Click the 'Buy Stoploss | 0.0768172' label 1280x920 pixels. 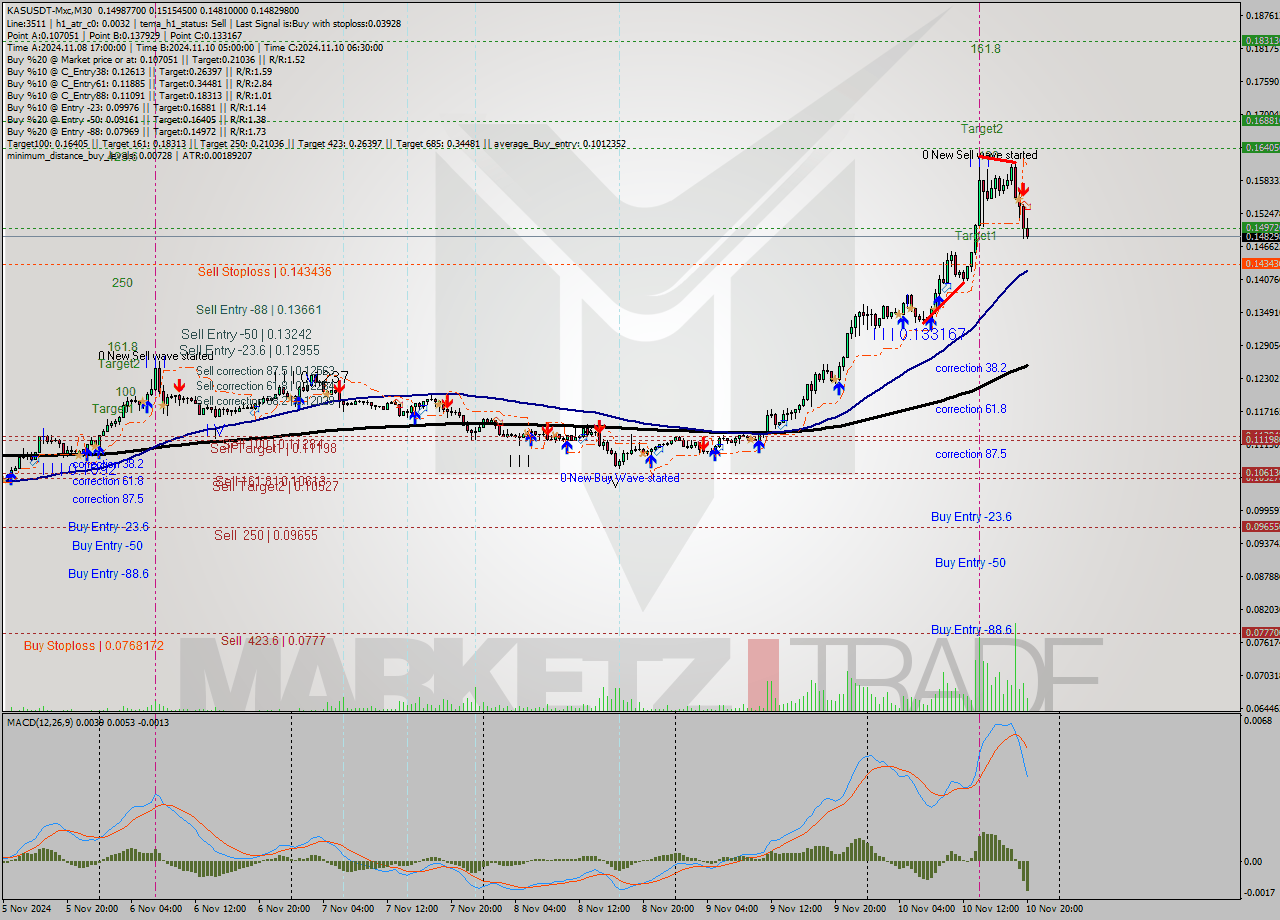tap(94, 646)
